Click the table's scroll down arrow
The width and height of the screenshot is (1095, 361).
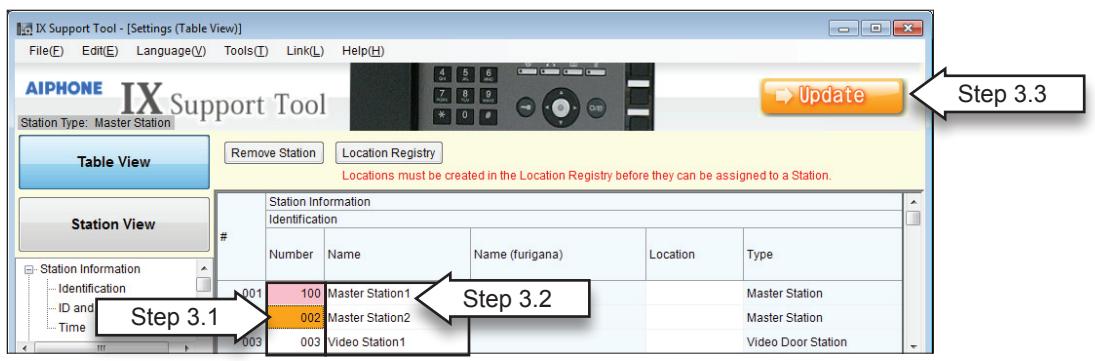click(x=913, y=346)
